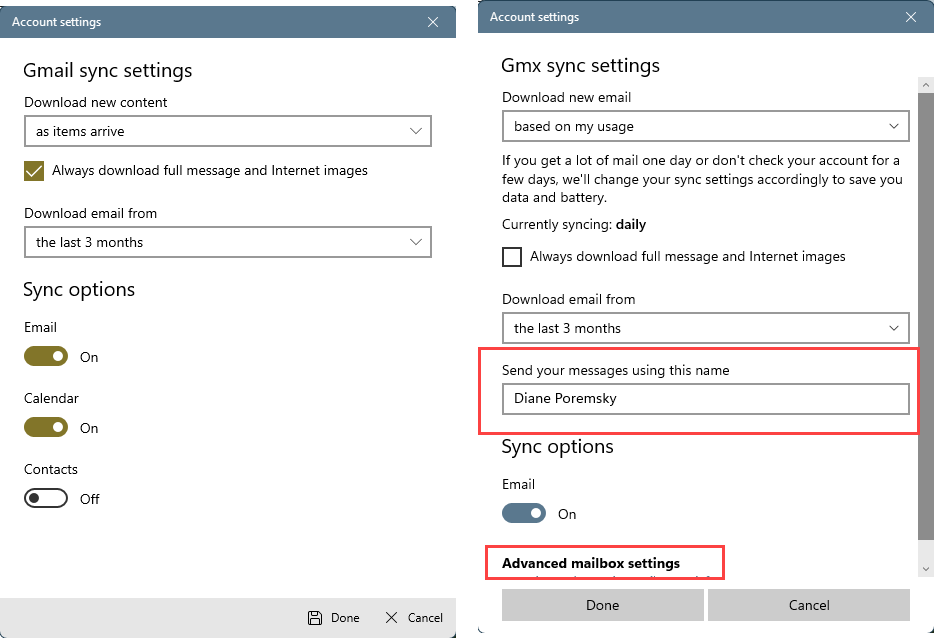Click Done on the Gmx settings dialog
The width and height of the screenshot is (934, 638).
(x=602, y=605)
